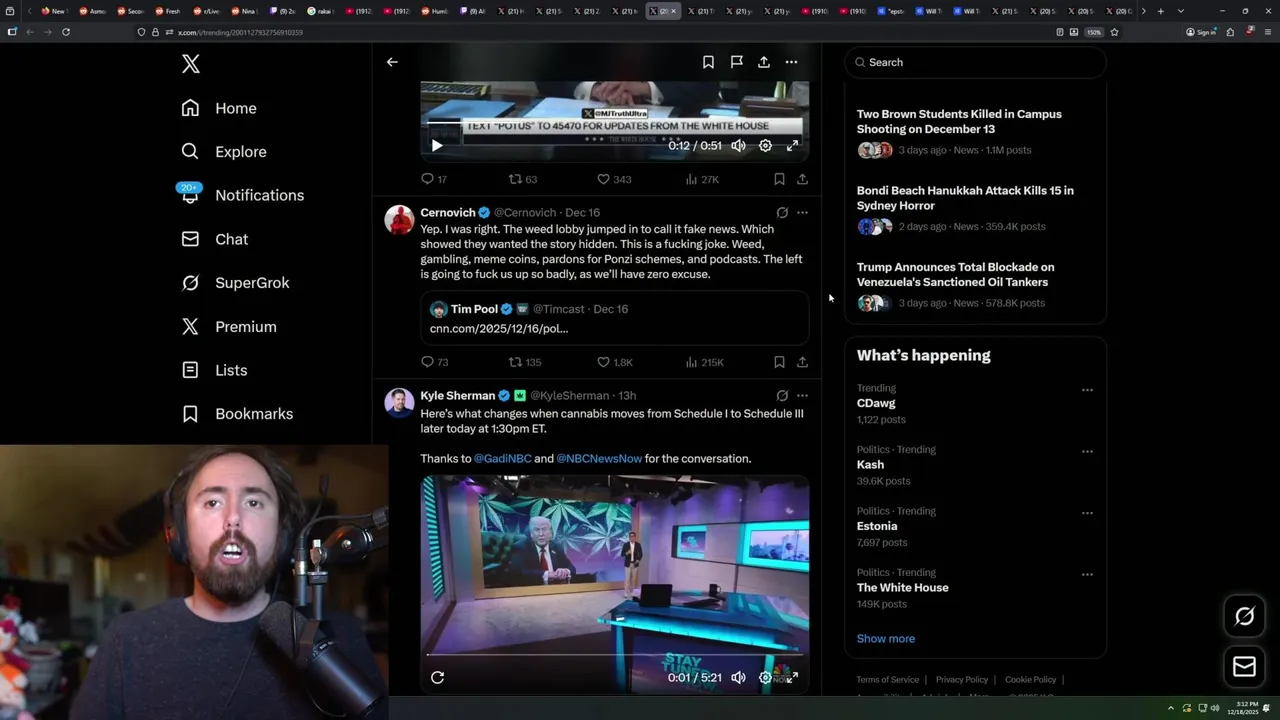Click the X logo in sidebar
This screenshot has height=720, width=1280.
(x=191, y=64)
